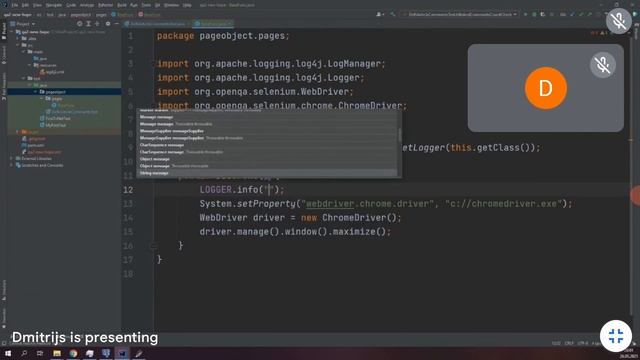Open Chrome from the taskbar
This screenshot has height=360, width=640.
[73, 353]
